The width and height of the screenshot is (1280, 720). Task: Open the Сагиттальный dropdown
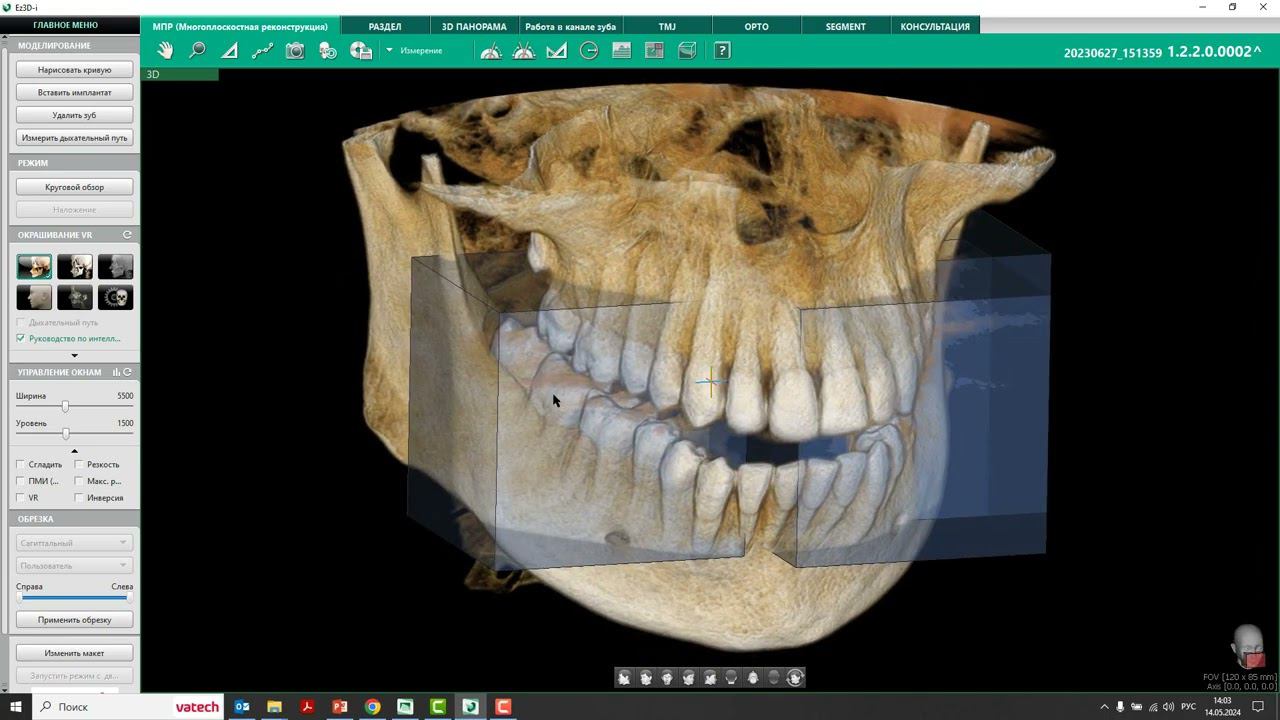pyautogui.click(x=74, y=543)
